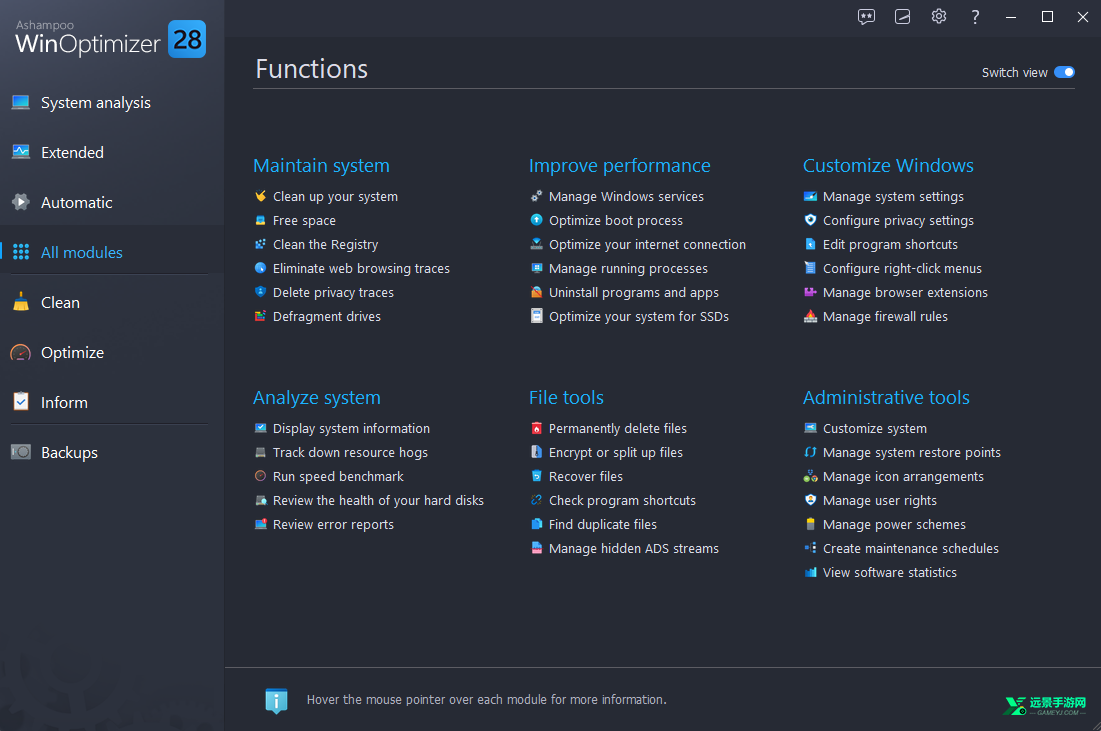Click the help question mark icon
The width and height of the screenshot is (1101, 731).
[975, 17]
